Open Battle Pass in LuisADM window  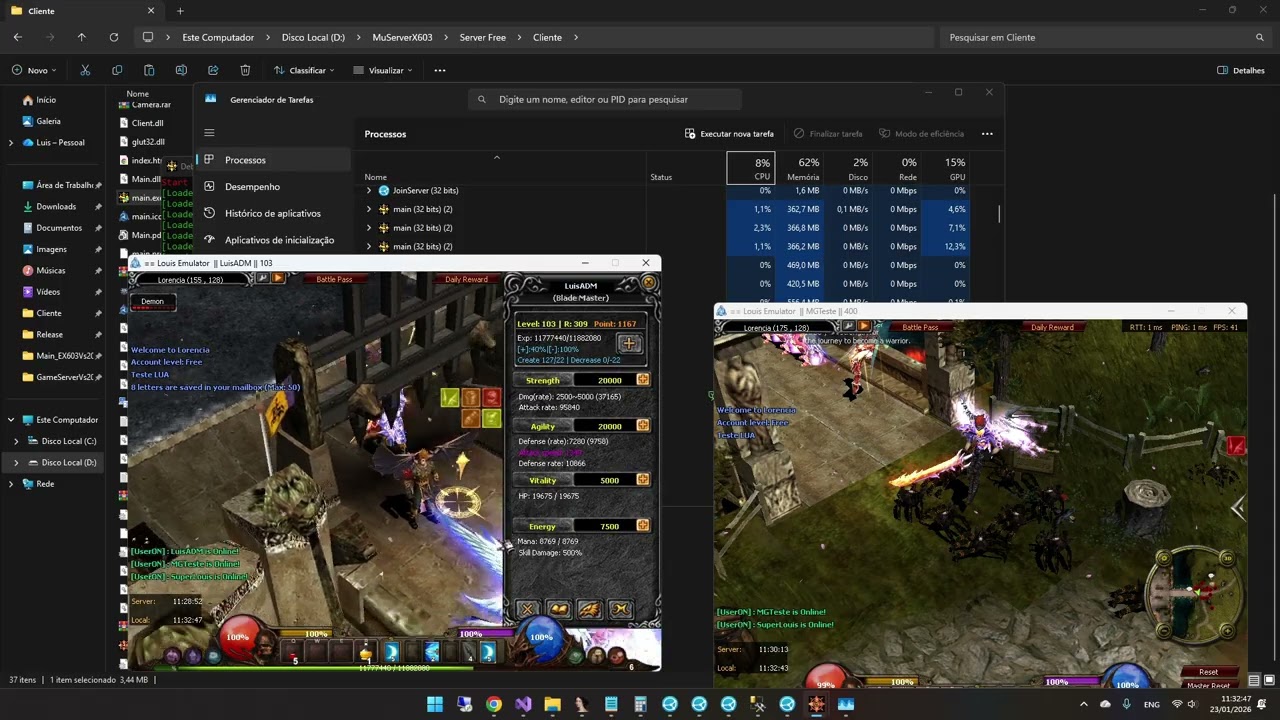click(x=334, y=279)
